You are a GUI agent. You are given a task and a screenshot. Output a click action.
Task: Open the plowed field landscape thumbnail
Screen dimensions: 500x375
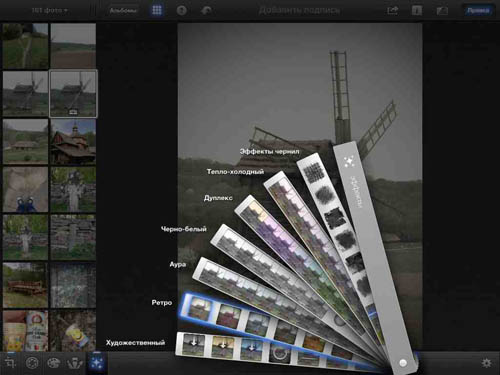(x=73, y=46)
